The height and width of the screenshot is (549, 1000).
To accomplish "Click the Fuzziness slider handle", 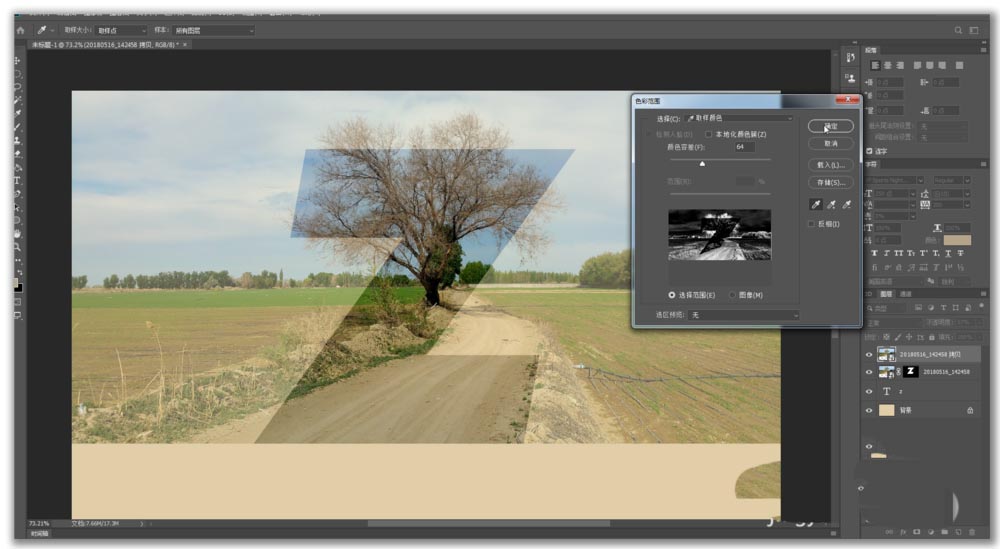I will click(702, 164).
